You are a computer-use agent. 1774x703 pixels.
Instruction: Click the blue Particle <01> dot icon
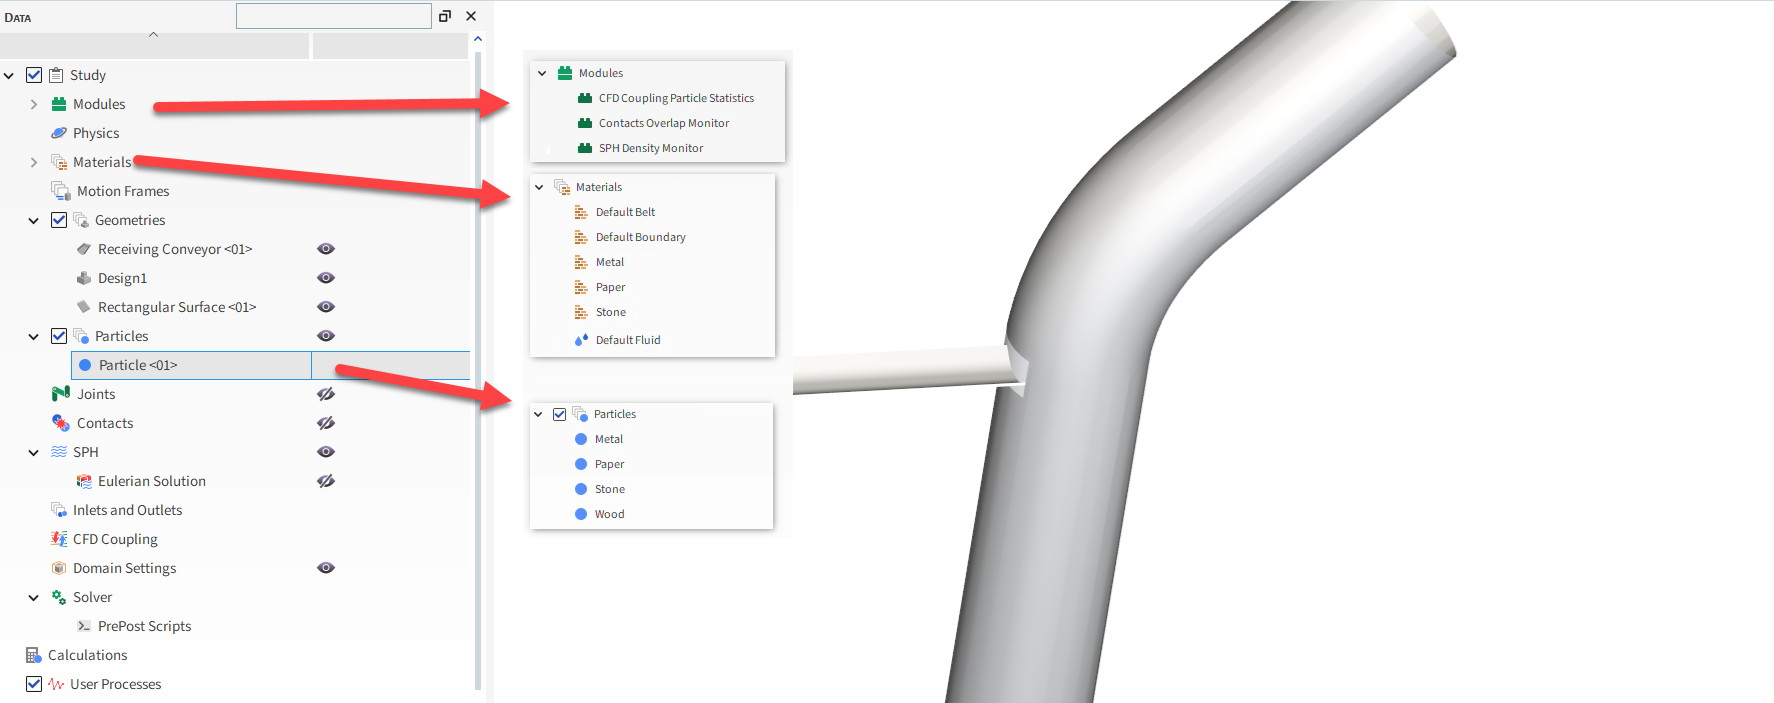point(85,365)
